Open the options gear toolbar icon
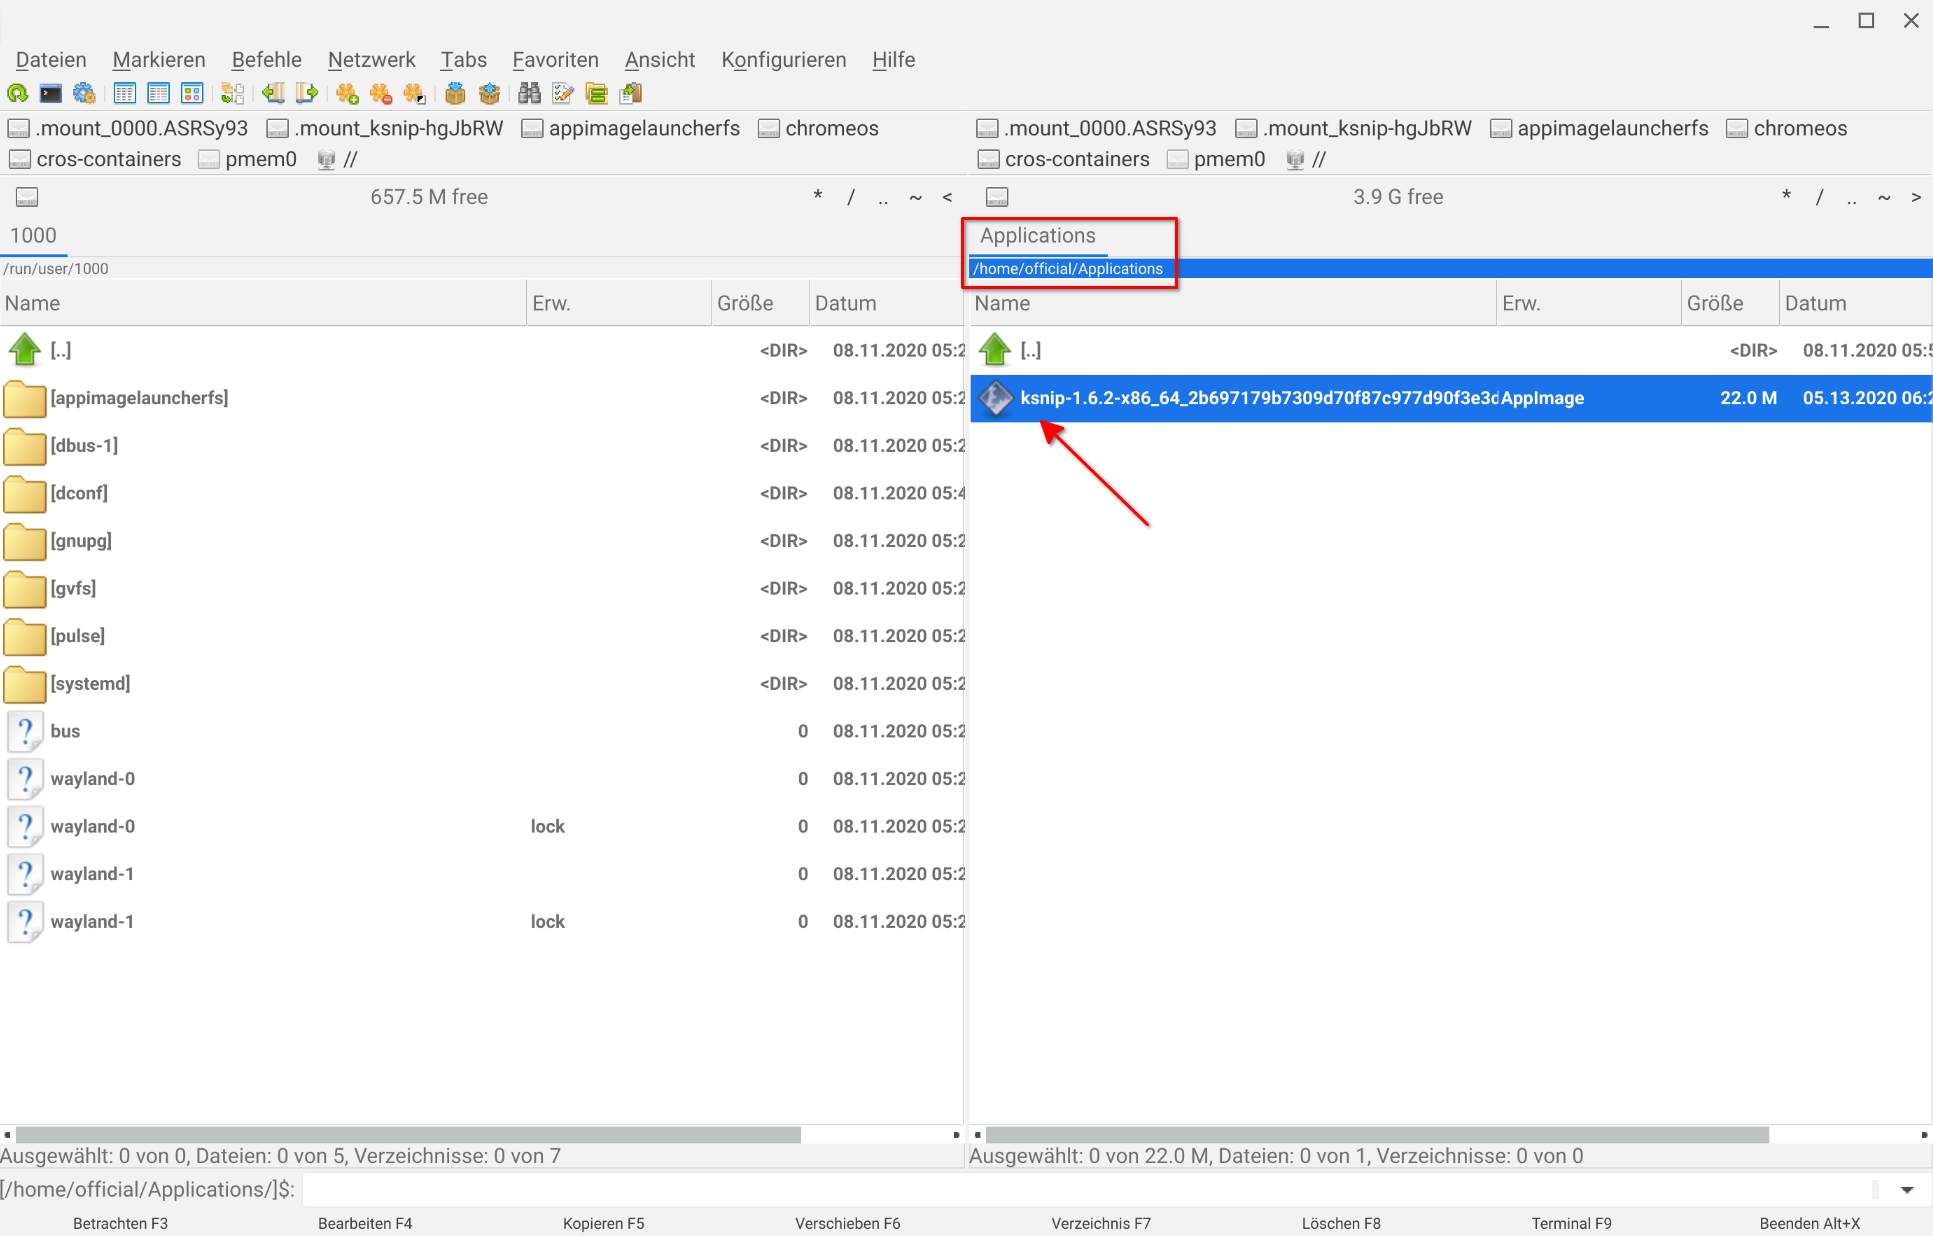Viewport: 1933px width, 1236px height. [x=85, y=94]
